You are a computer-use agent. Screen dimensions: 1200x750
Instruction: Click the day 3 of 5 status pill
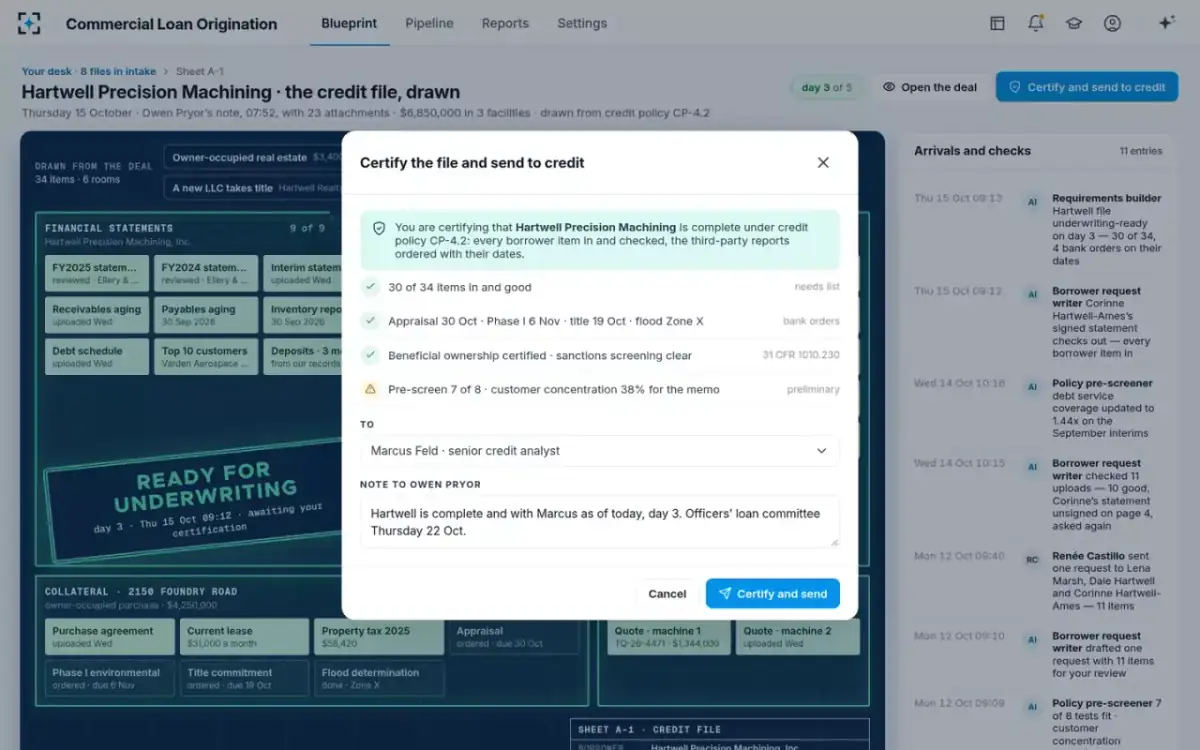827,87
